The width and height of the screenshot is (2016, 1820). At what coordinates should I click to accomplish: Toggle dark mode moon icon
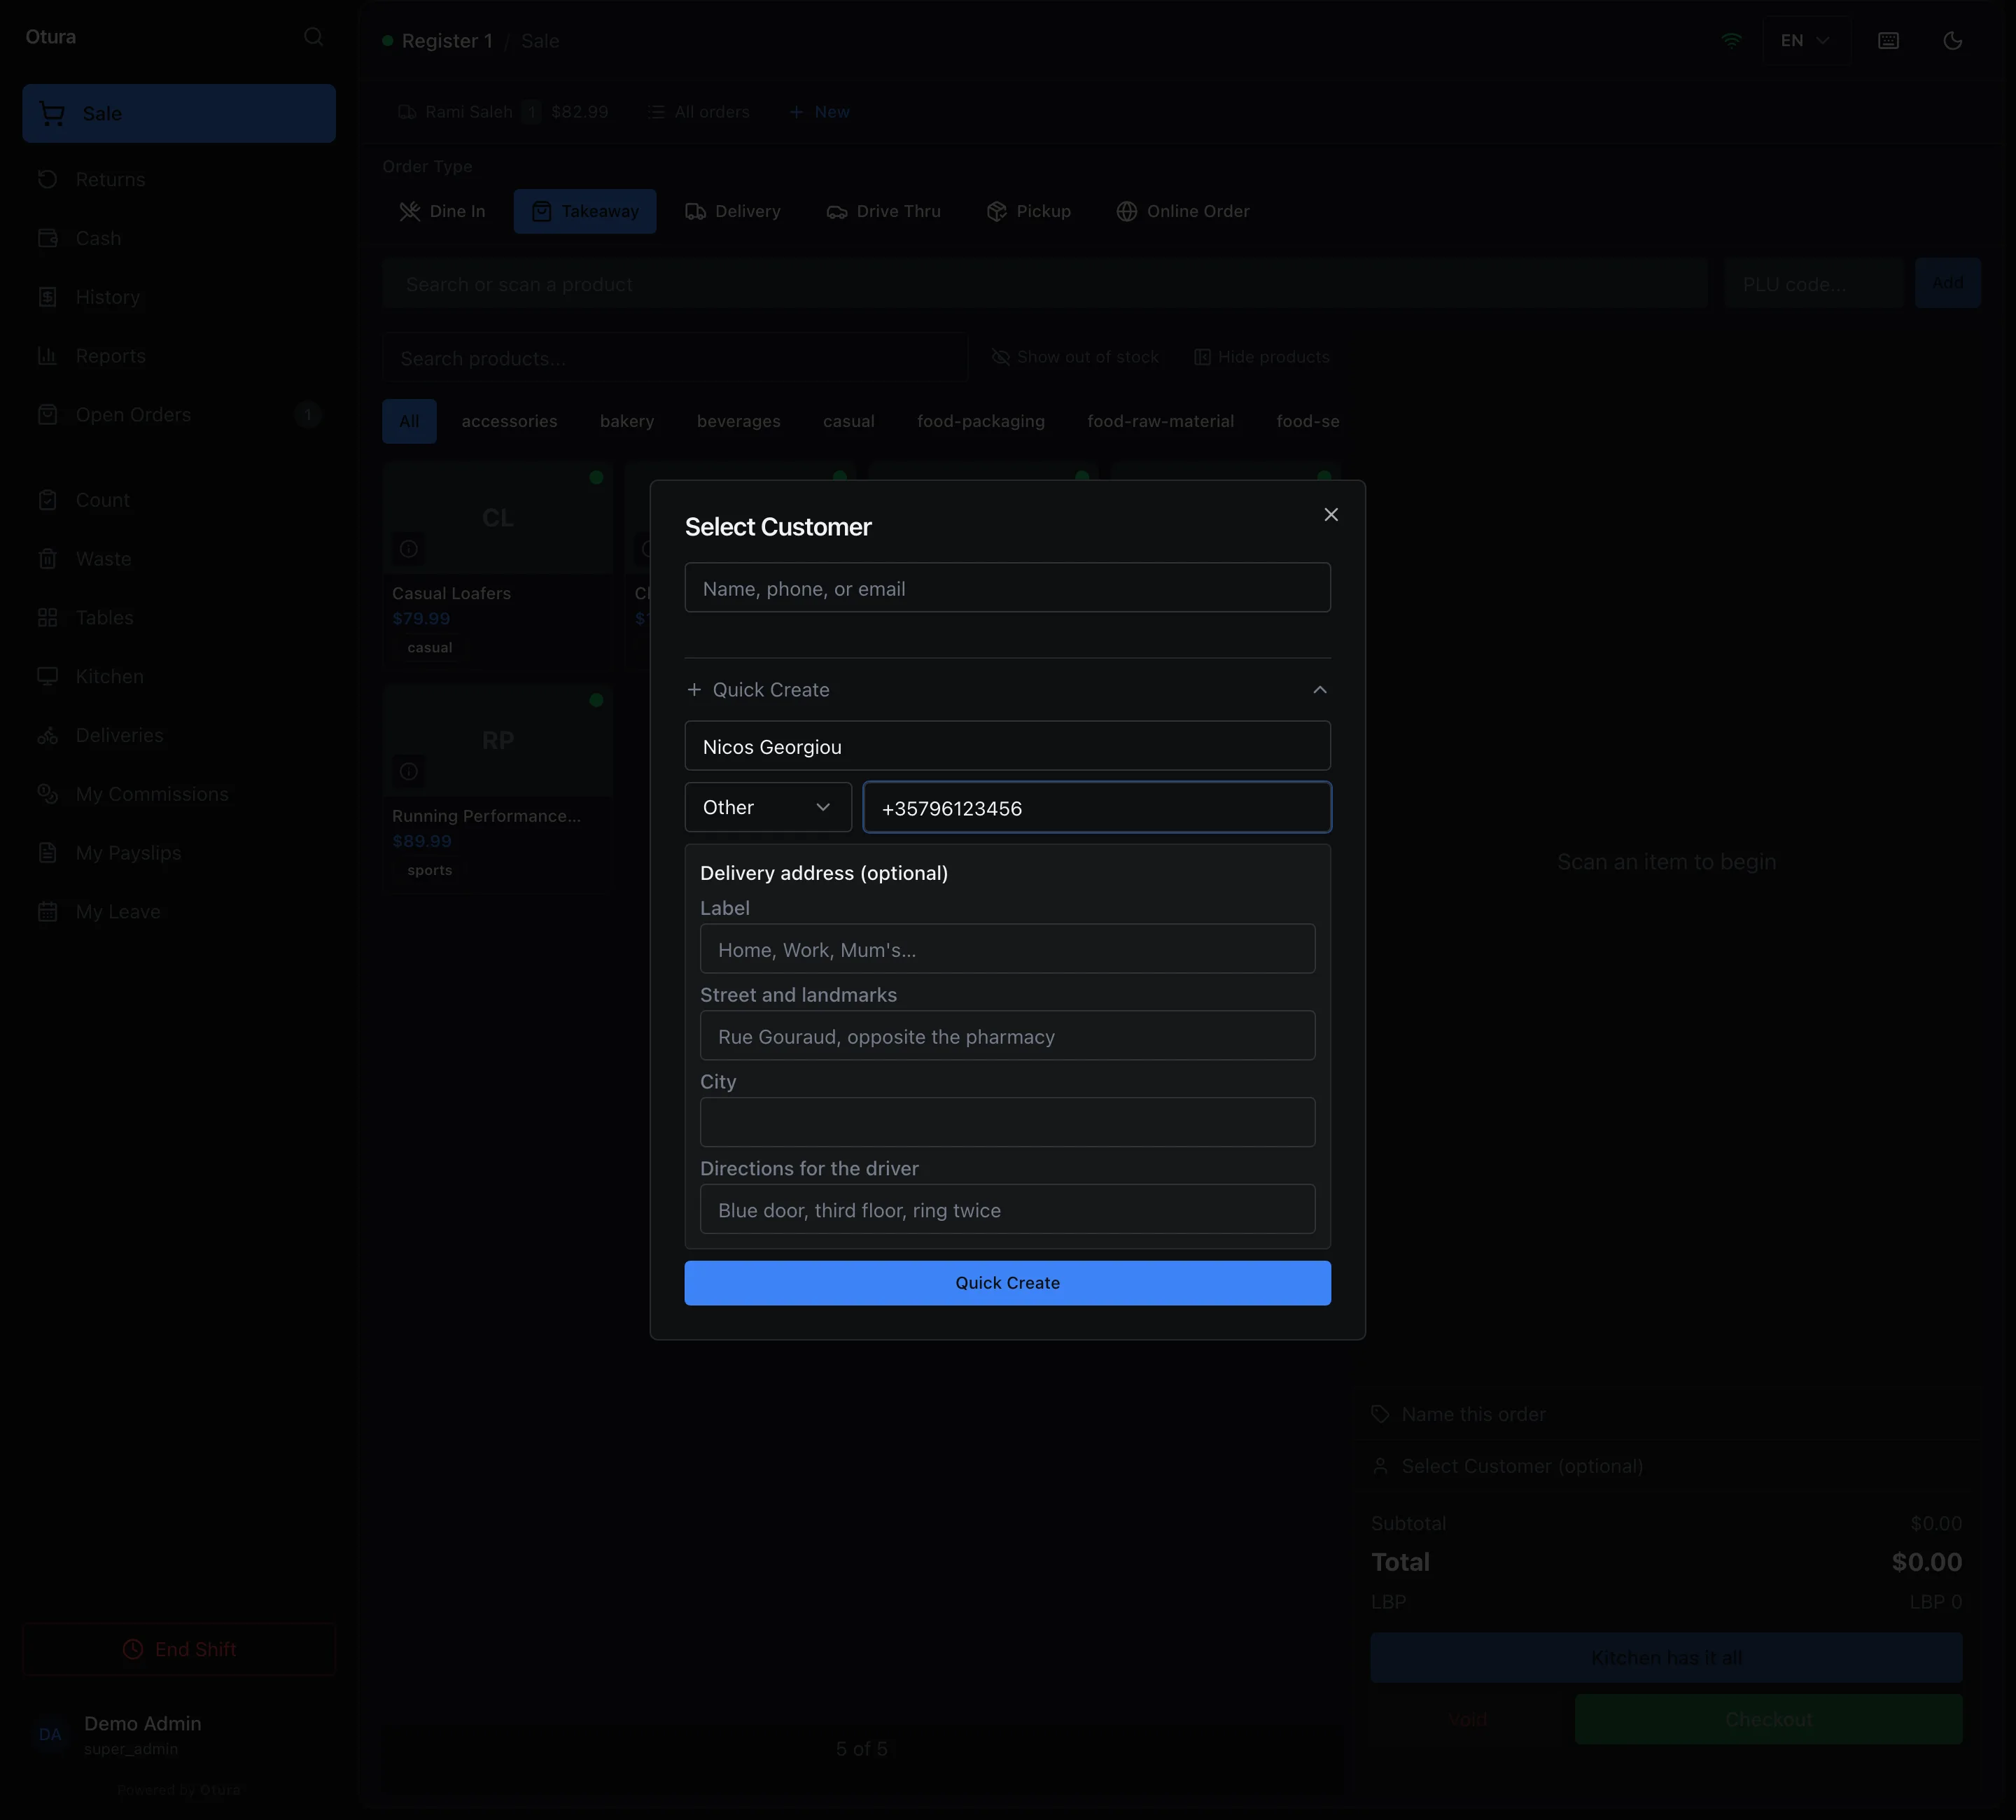[x=1952, y=41]
